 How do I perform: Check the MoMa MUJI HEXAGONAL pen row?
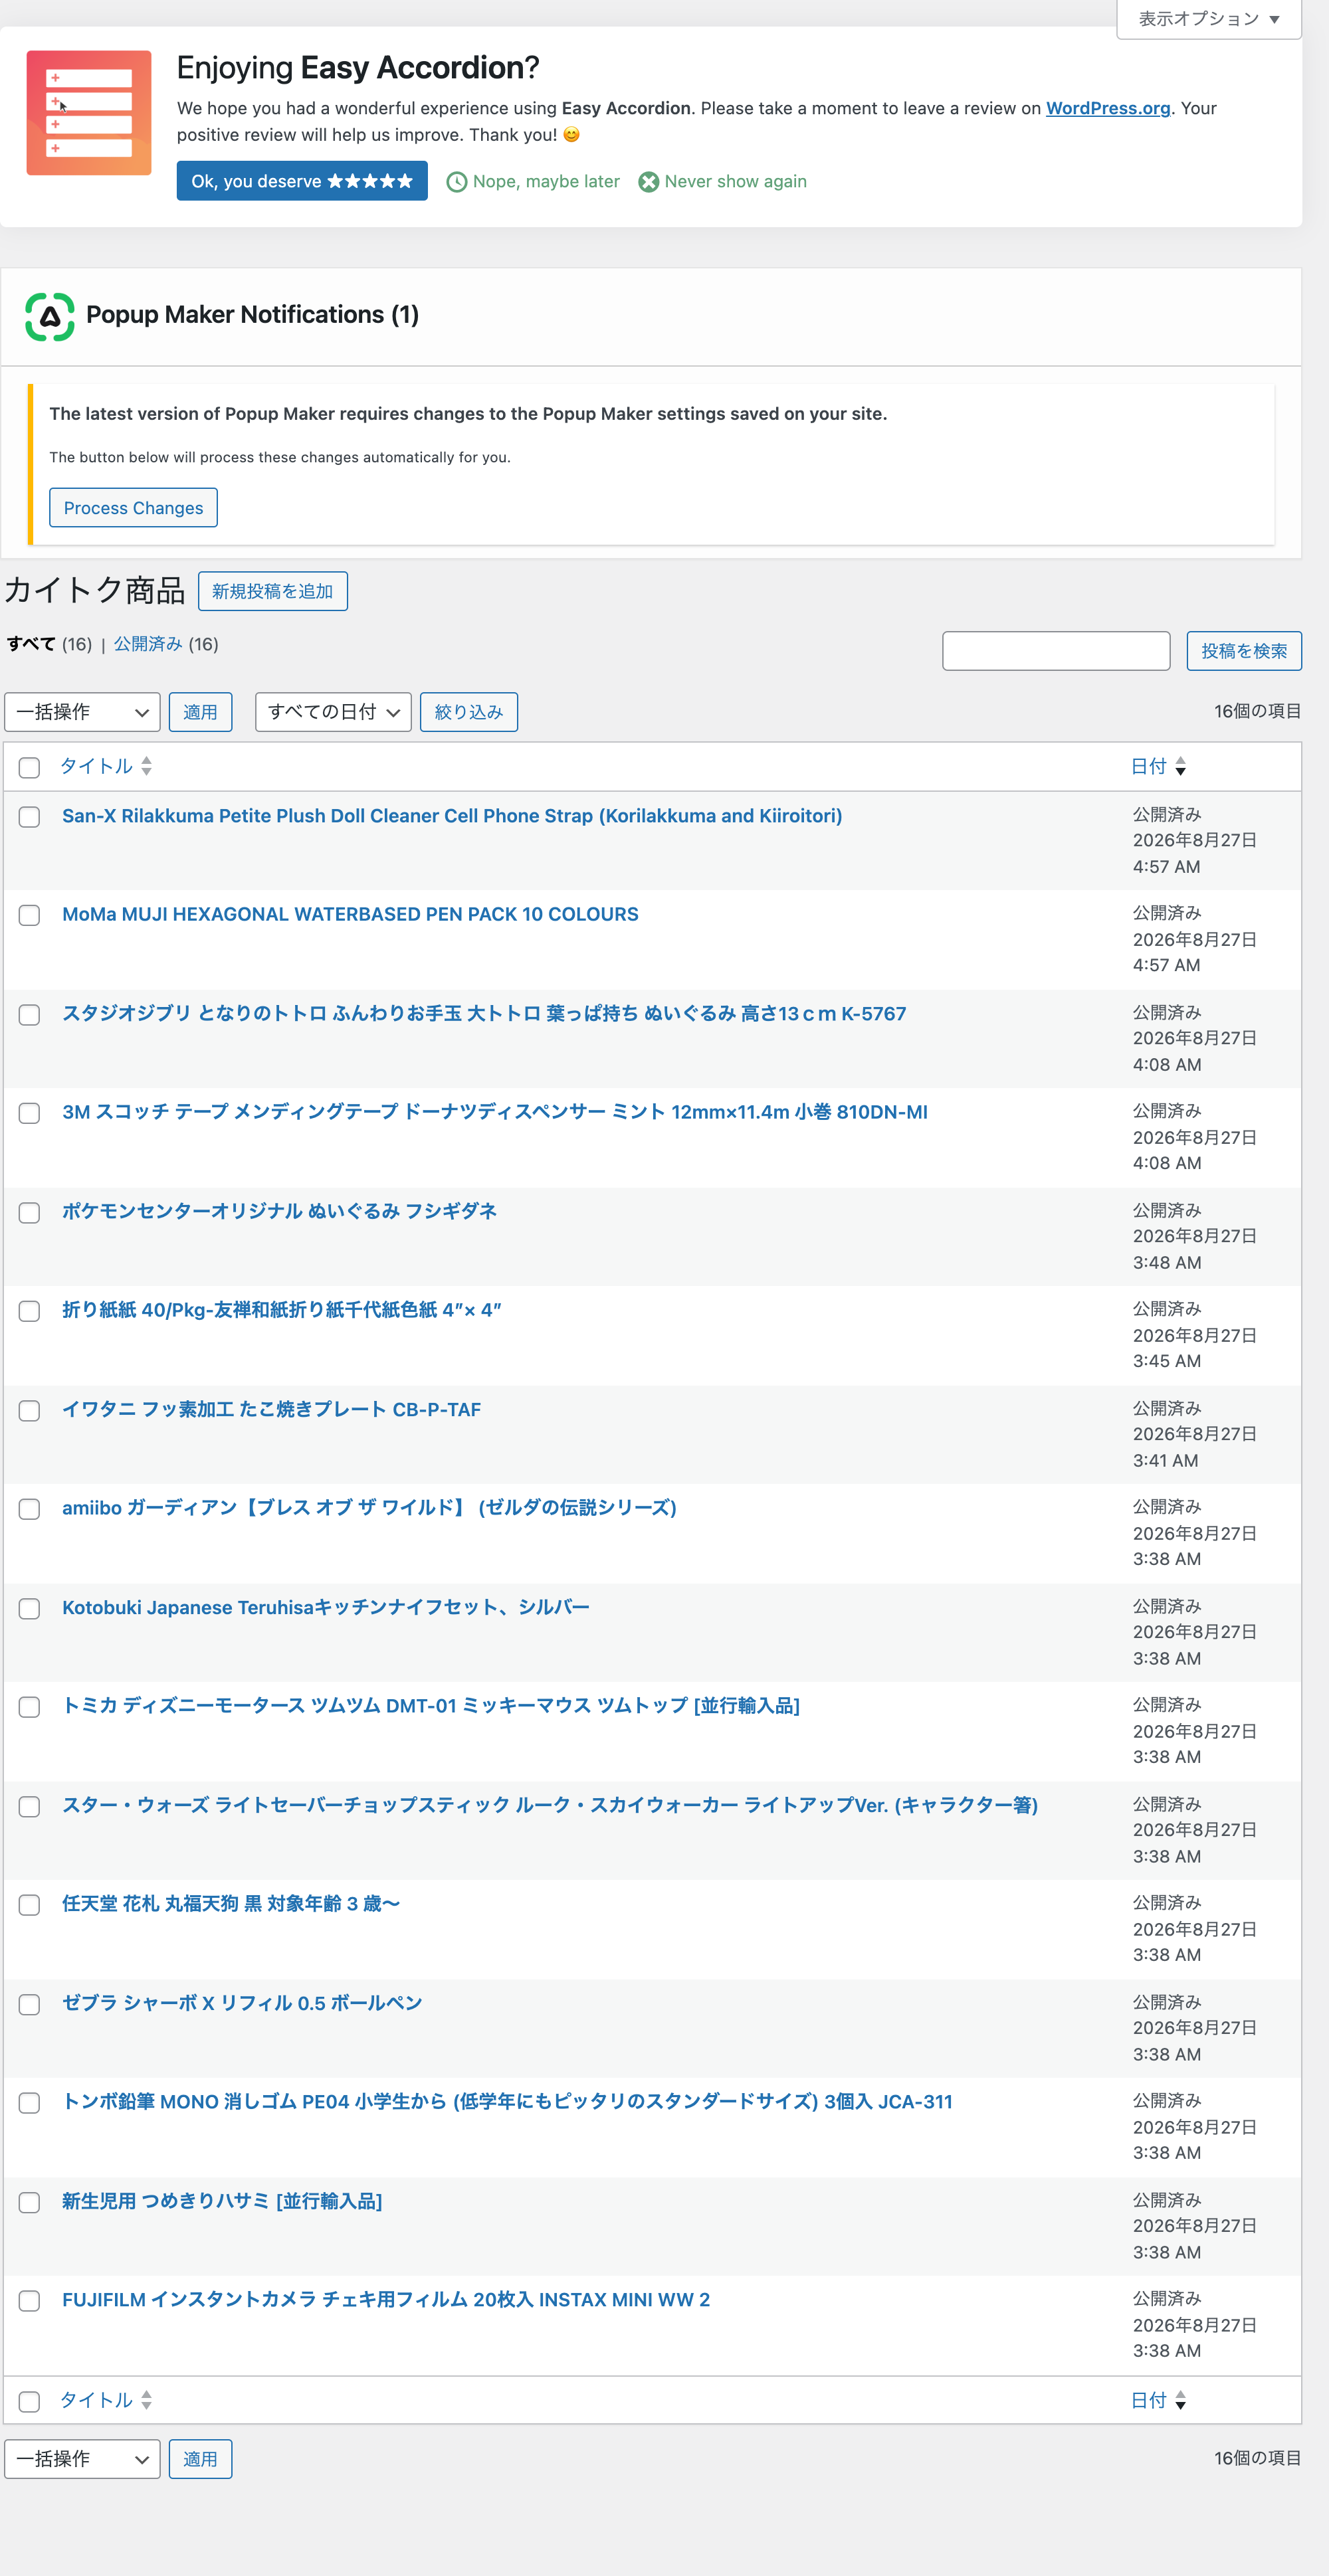tap(30, 916)
